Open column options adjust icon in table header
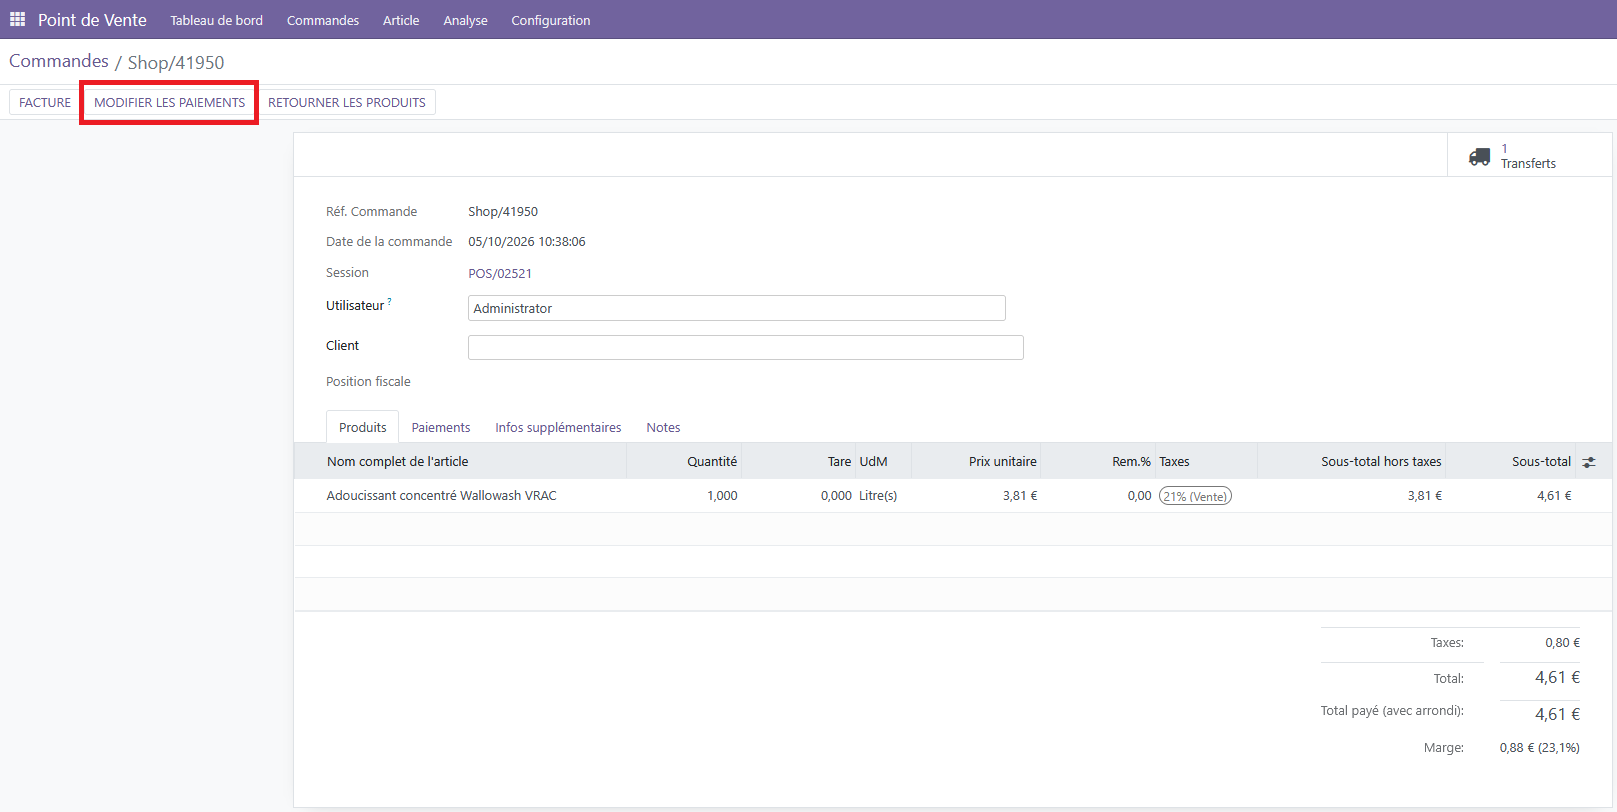The height and width of the screenshot is (812, 1617). (1589, 462)
